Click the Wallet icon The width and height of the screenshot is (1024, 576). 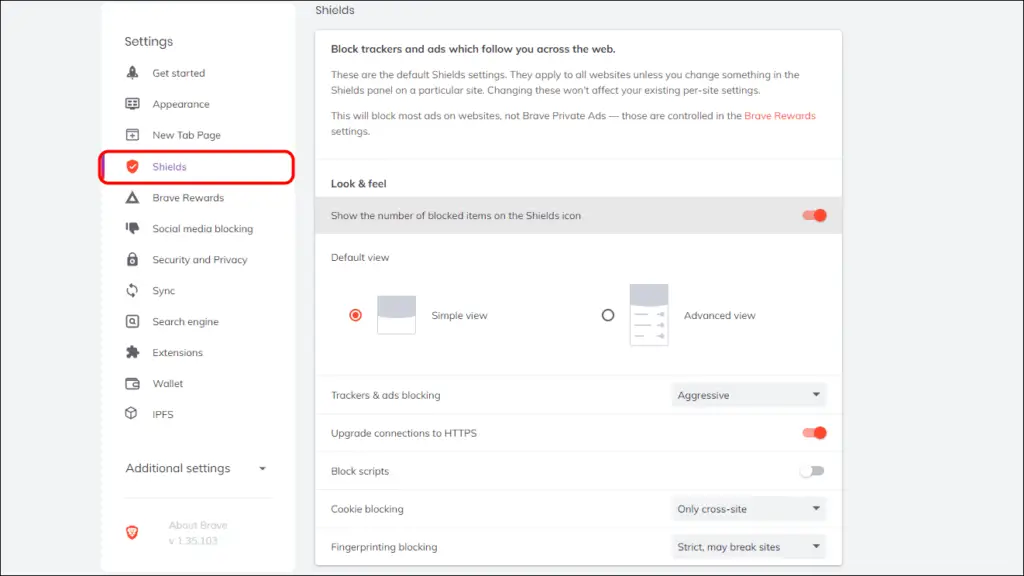pos(132,383)
